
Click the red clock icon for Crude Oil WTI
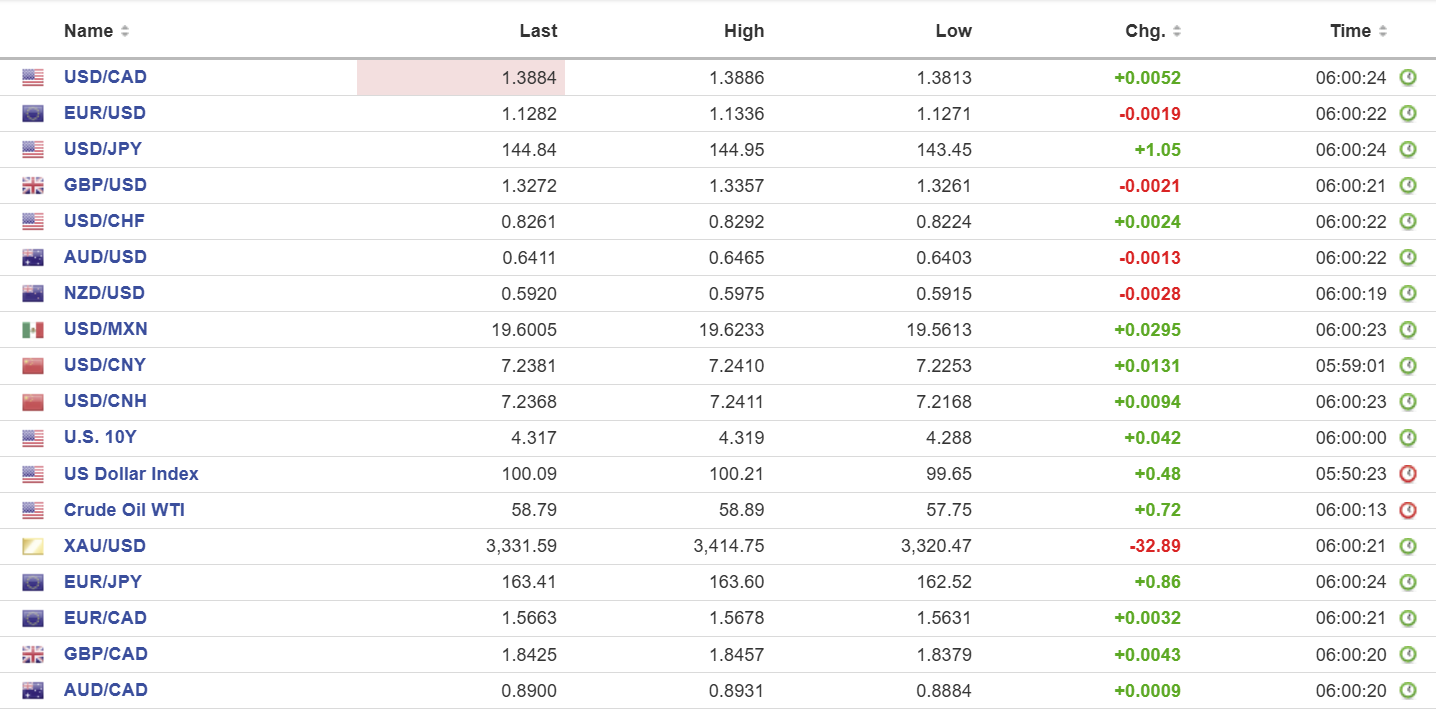tap(1407, 510)
